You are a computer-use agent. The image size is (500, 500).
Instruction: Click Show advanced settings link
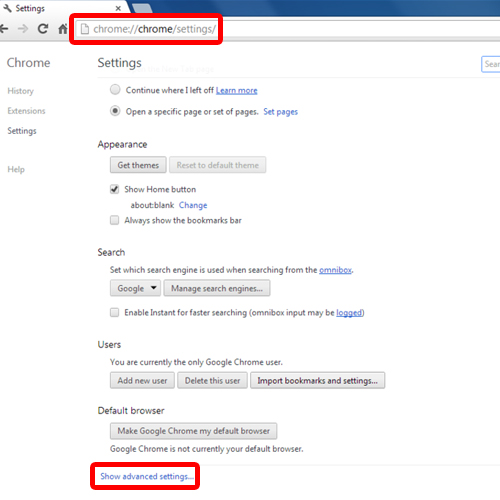(x=147, y=477)
